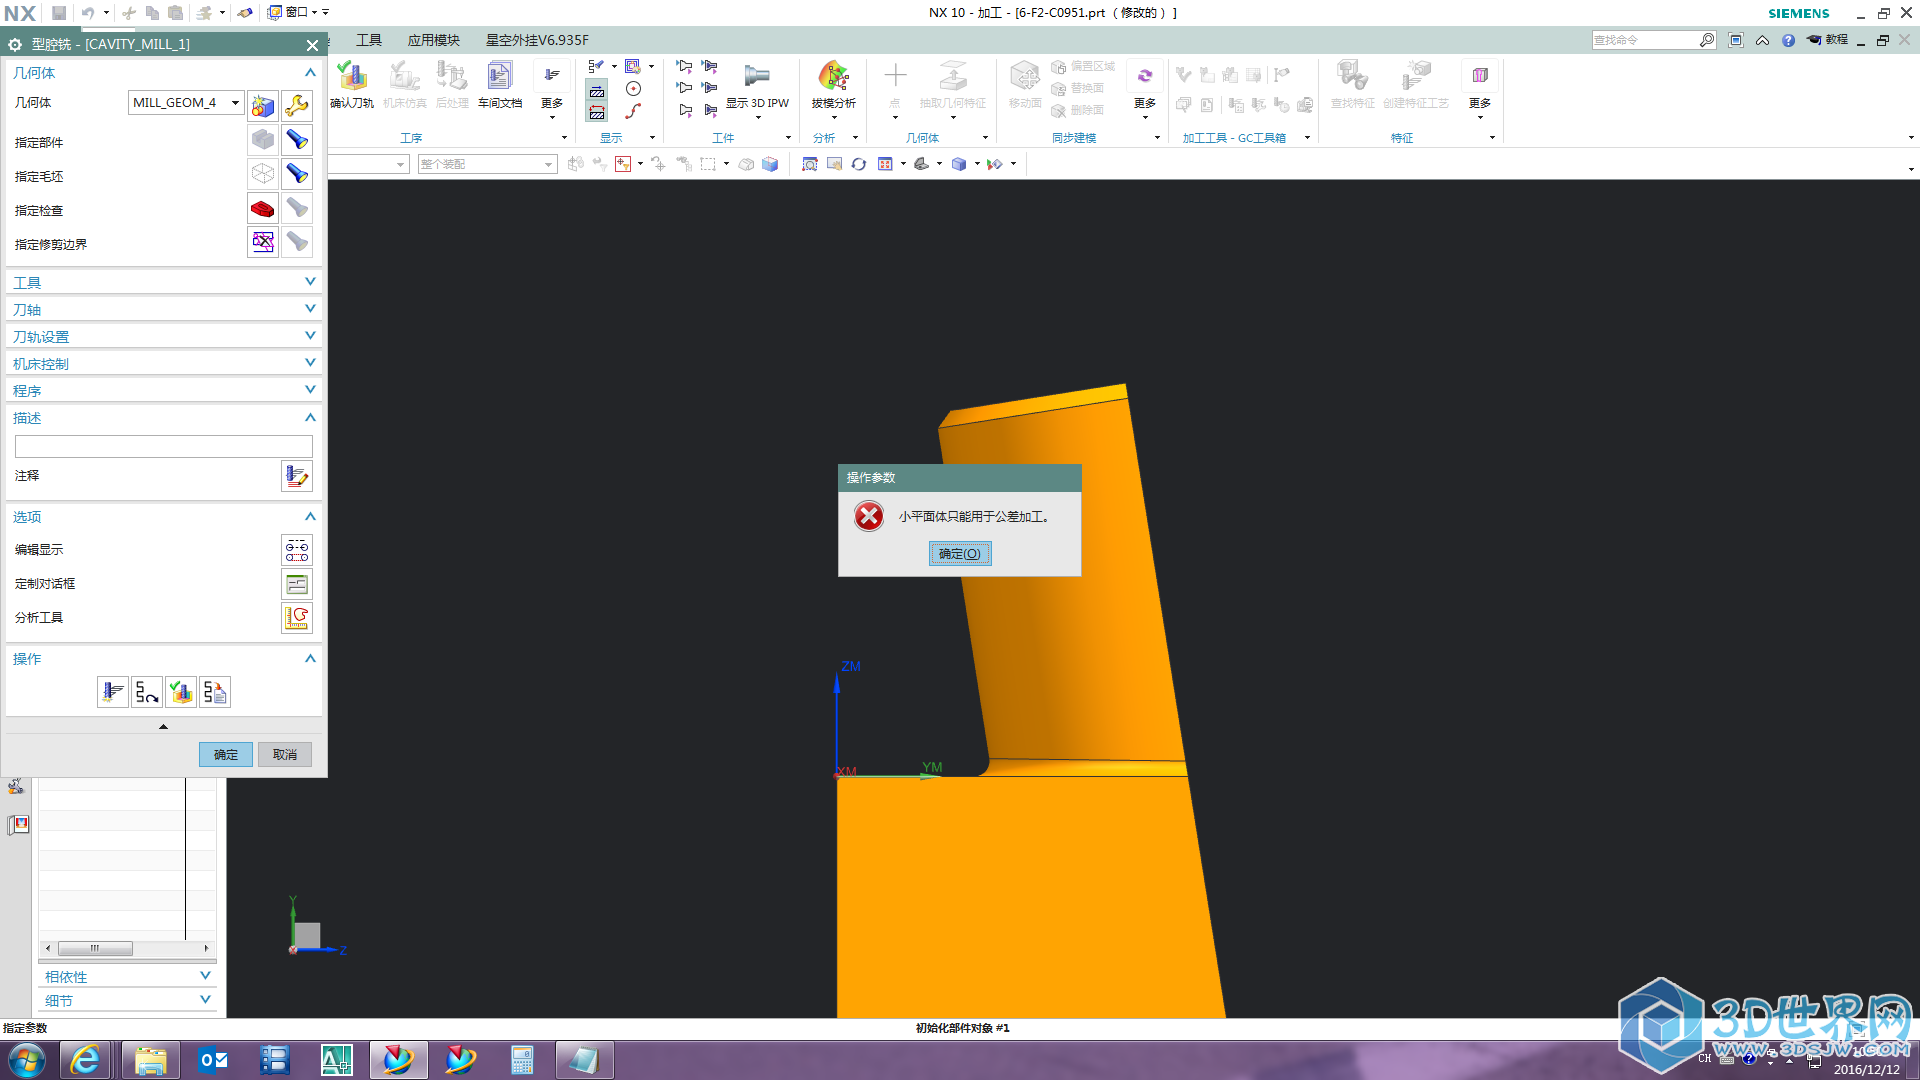This screenshot has height=1080, width=1920.
Task: Click the 拔模分析 draft analysis ribbon icon
Action: tap(834, 84)
